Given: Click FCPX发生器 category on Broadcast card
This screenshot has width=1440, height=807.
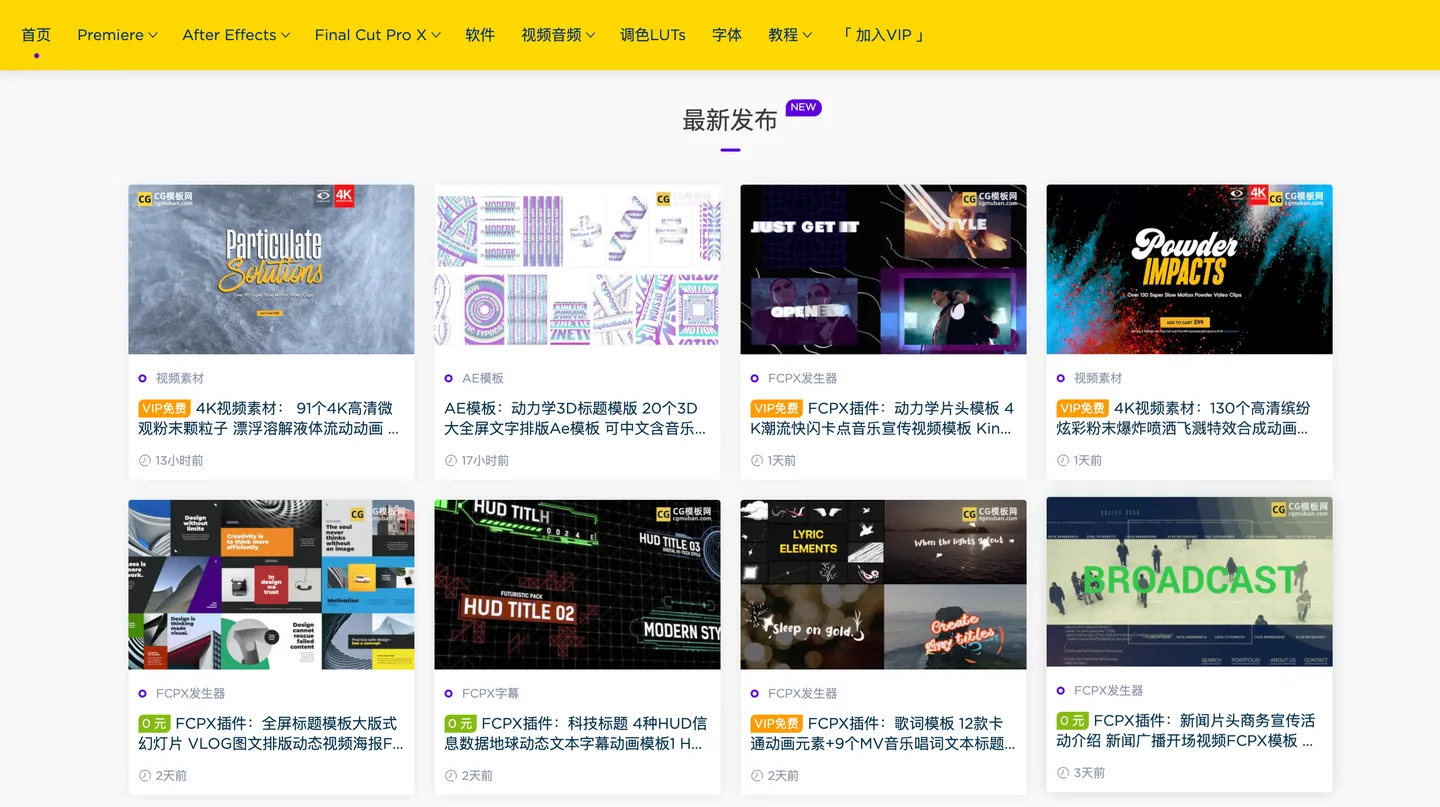Looking at the screenshot, I should click(x=1109, y=690).
